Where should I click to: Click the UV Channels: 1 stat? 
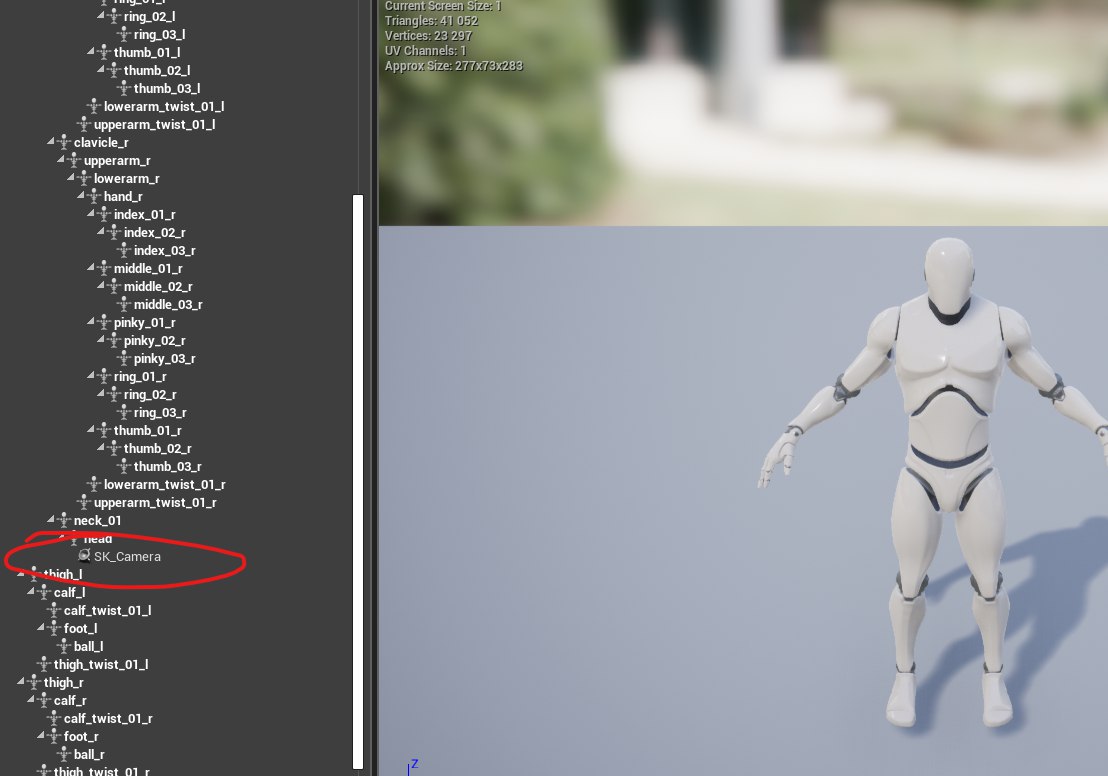425,51
